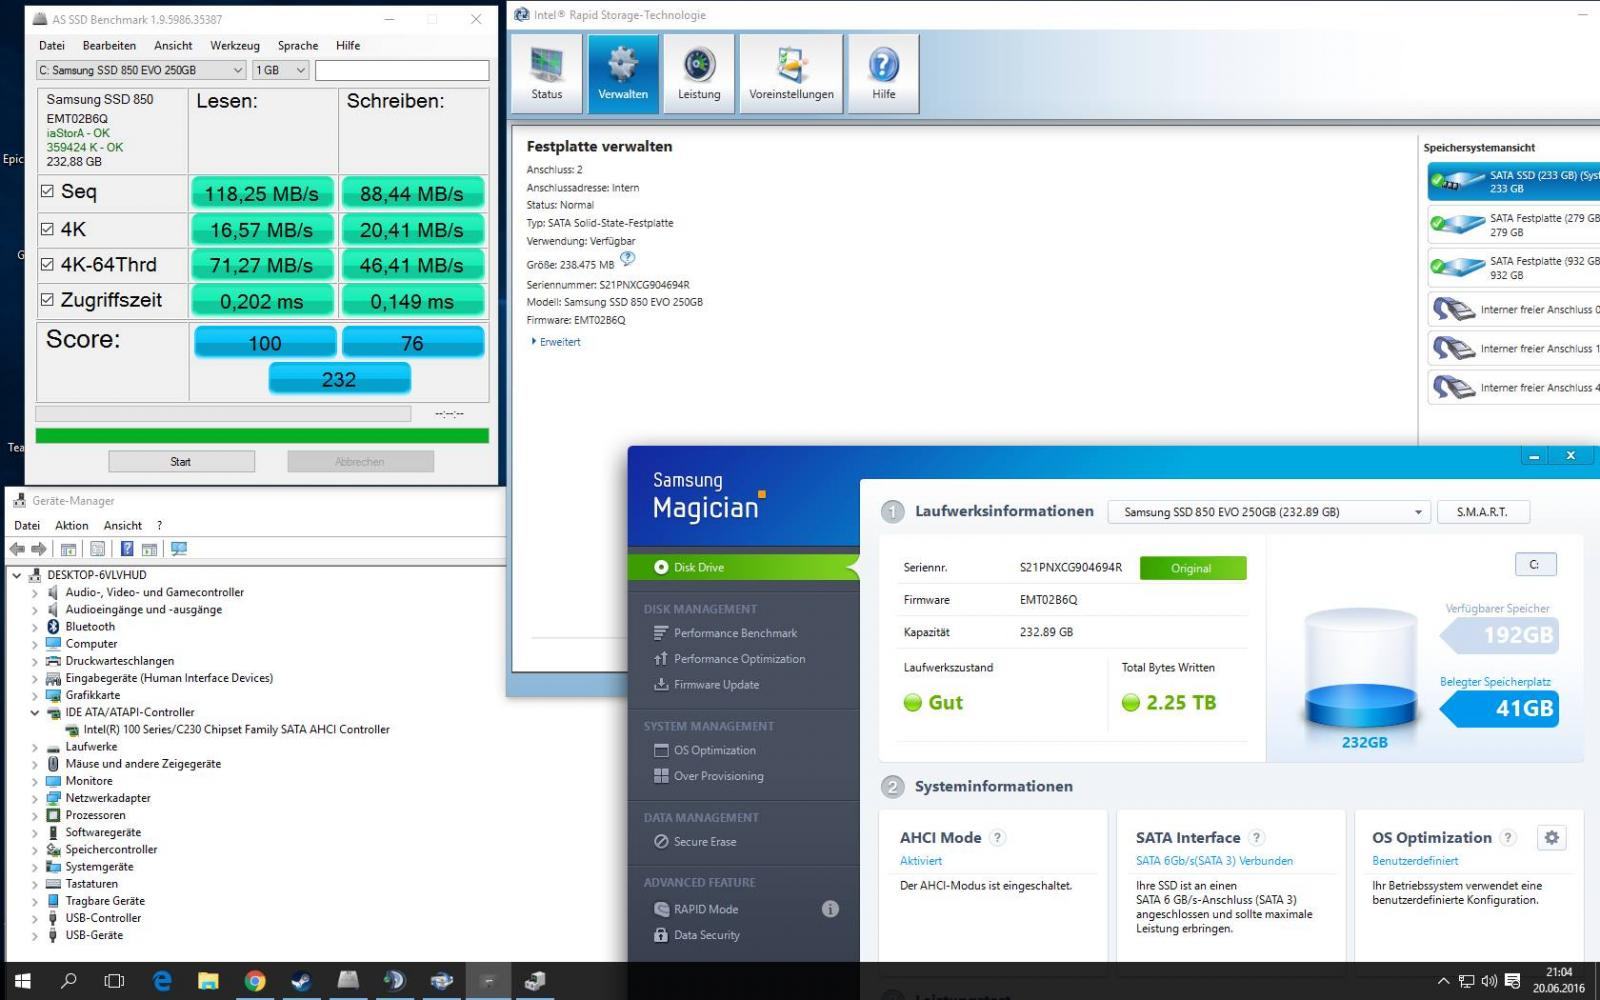Screen dimensions: 1600x1000
Task: Click the green progress bar in AS SSD
Action: [x=262, y=436]
